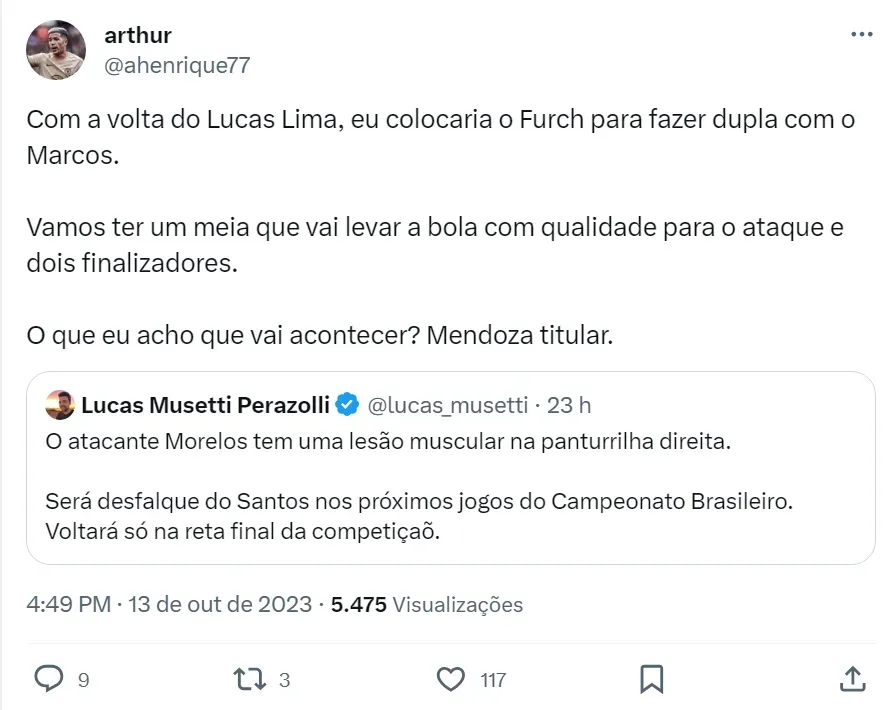Open the arthur display name link
This screenshot has height=710, width=892.
tap(138, 35)
